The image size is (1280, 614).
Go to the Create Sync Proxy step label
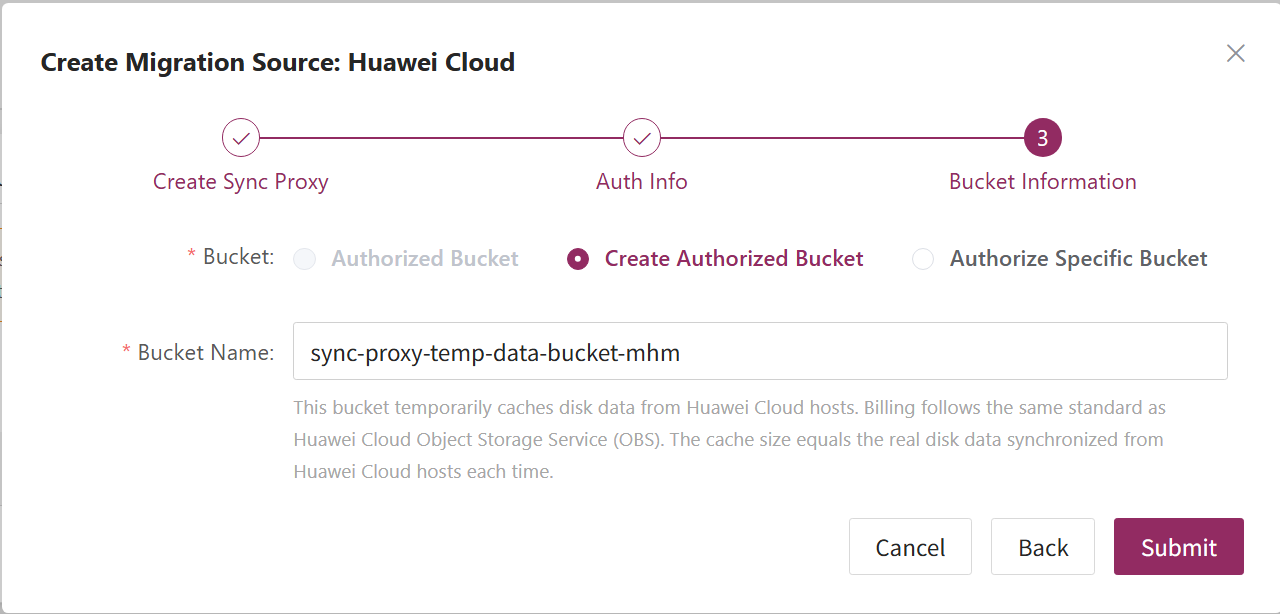tap(241, 182)
